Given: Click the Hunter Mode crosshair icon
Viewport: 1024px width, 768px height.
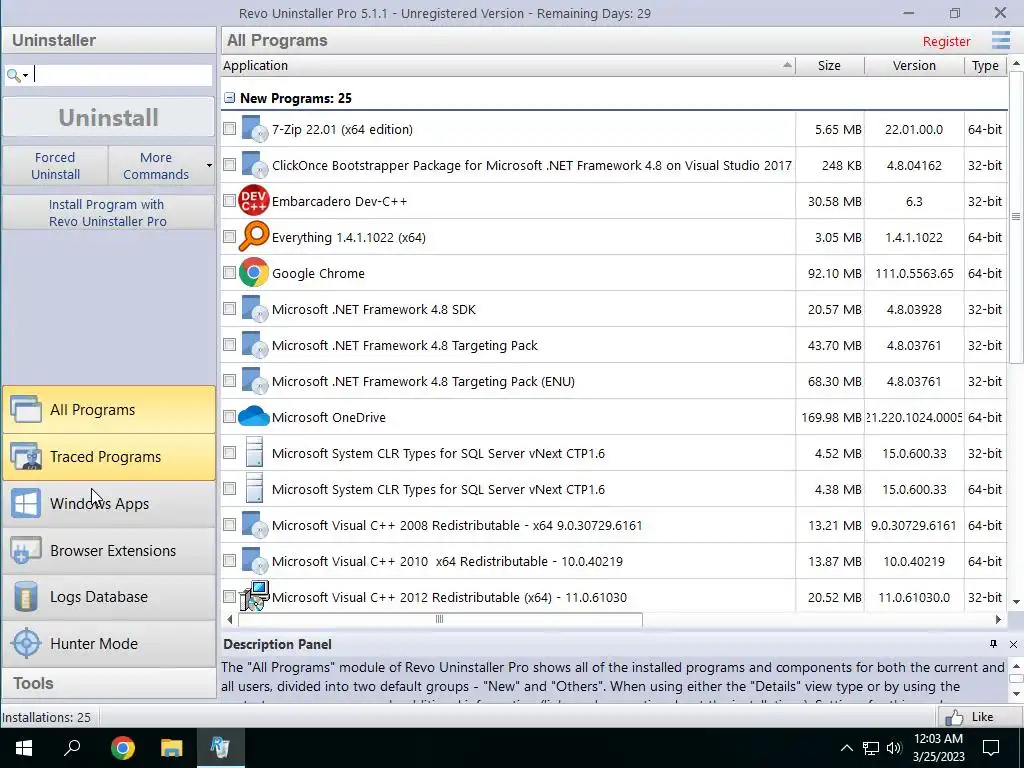Looking at the screenshot, I should pyautogui.click(x=26, y=643).
